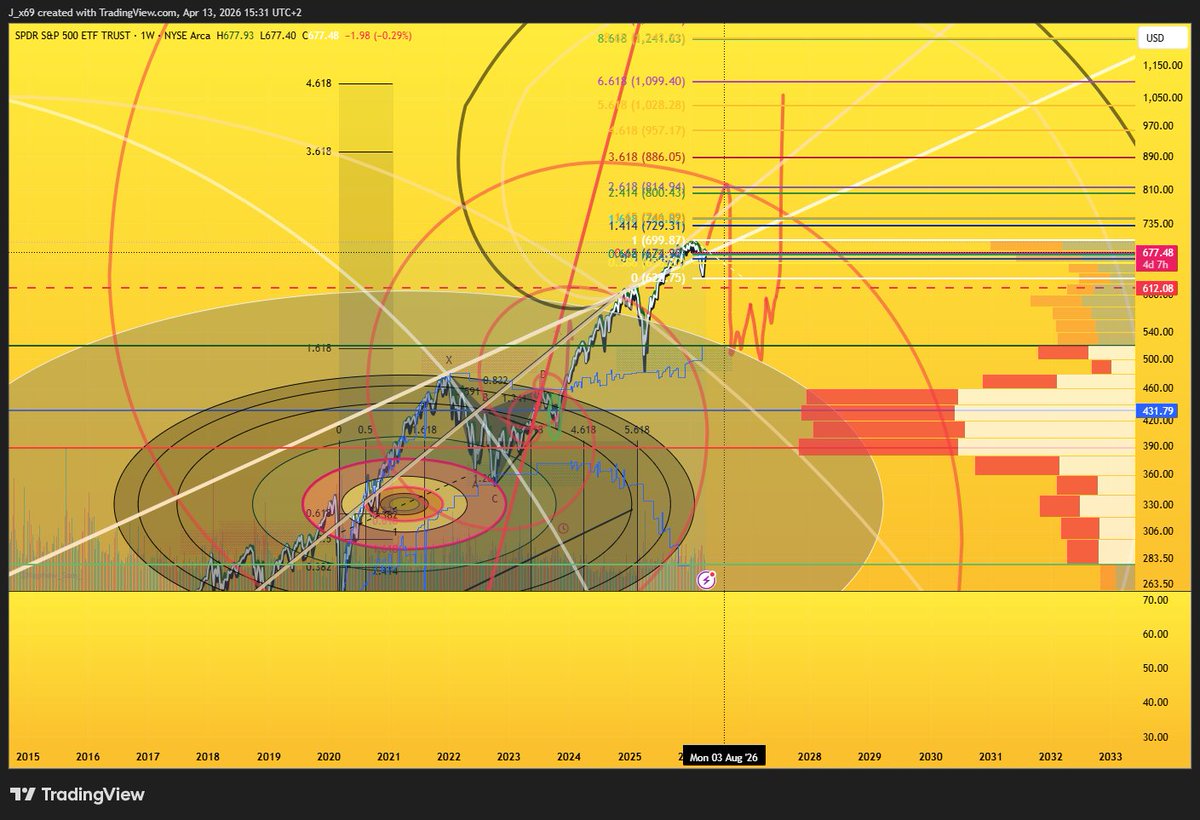
Task: Click the 1,050.00 price axis label
Action: coord(1165,98)
